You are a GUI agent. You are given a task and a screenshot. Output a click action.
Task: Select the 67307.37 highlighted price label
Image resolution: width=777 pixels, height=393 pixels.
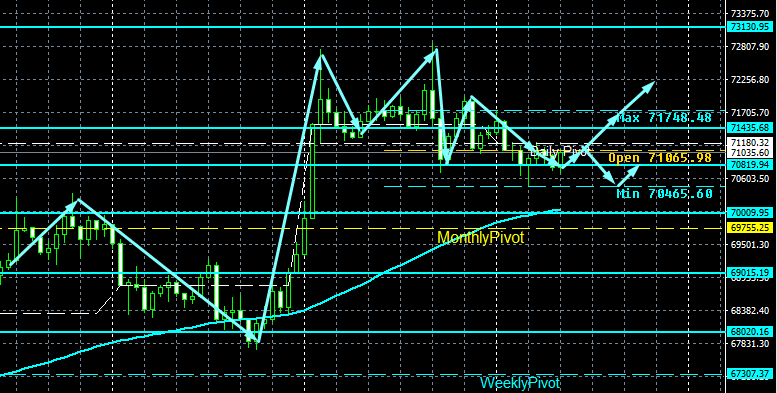(x=750, y=374)
